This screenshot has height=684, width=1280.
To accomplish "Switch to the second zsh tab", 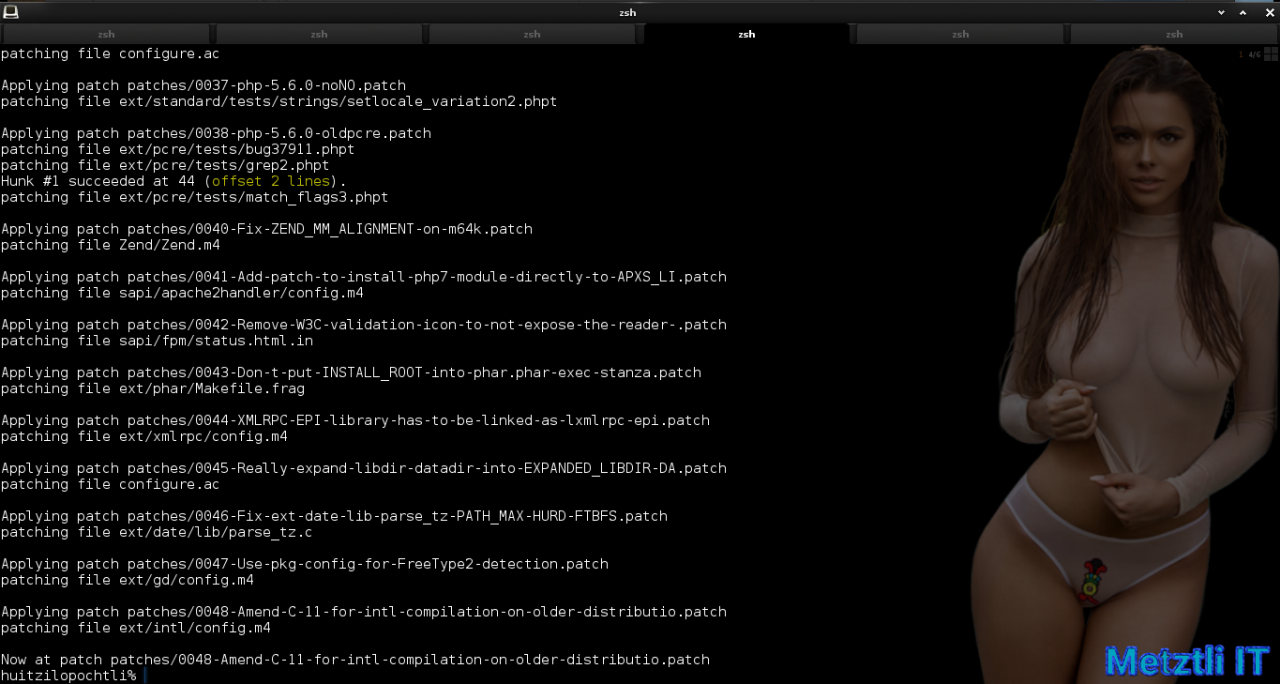I will (319, 34).
